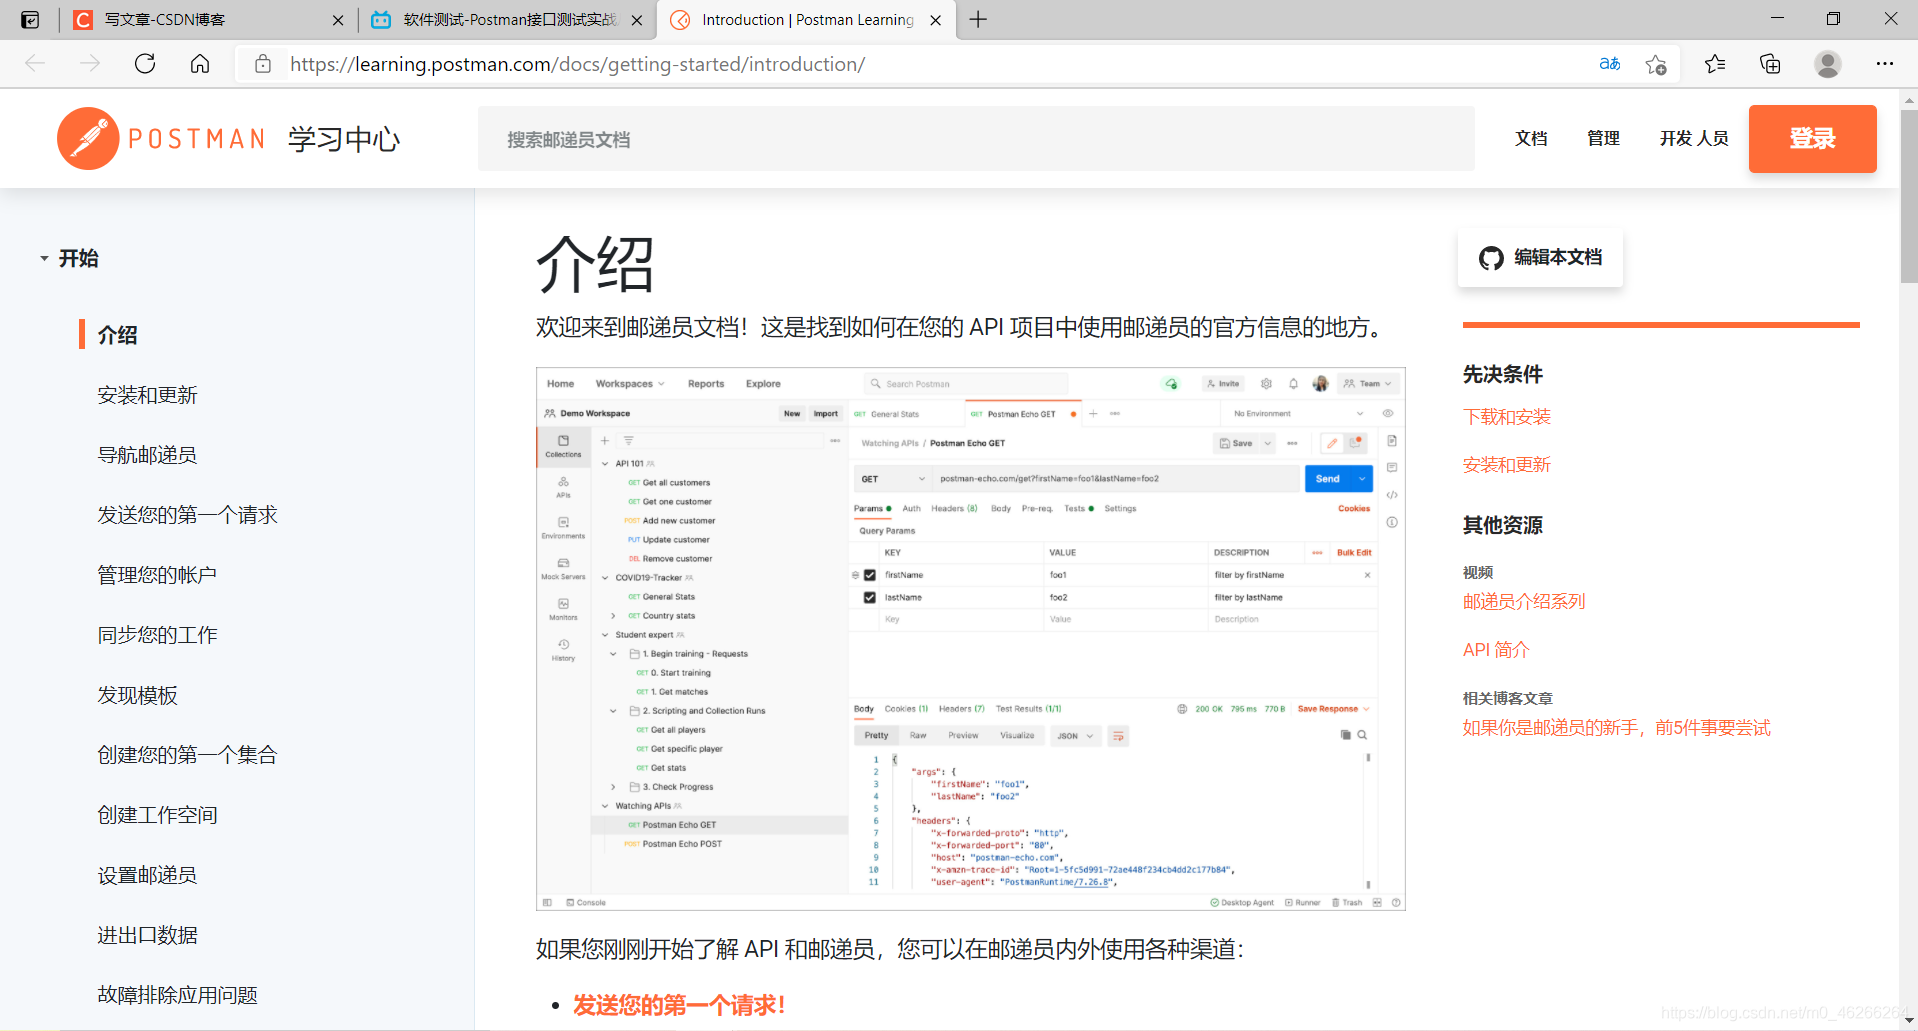Click the page vertical scrollbar thumb
Image resolution: width=1918 pixels, height=1031 pixels.
1909,196
